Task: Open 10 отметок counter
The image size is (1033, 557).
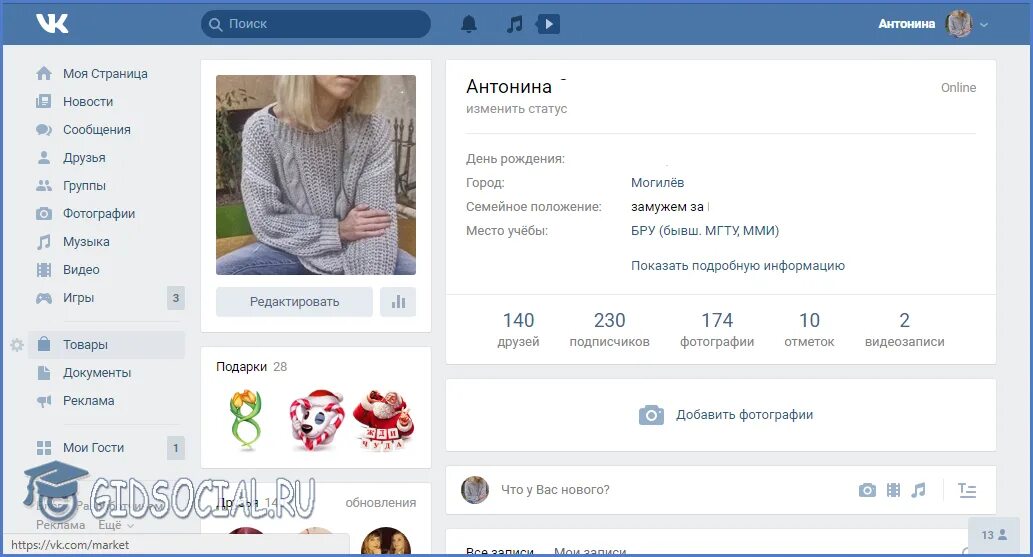Action: (809, 330)
